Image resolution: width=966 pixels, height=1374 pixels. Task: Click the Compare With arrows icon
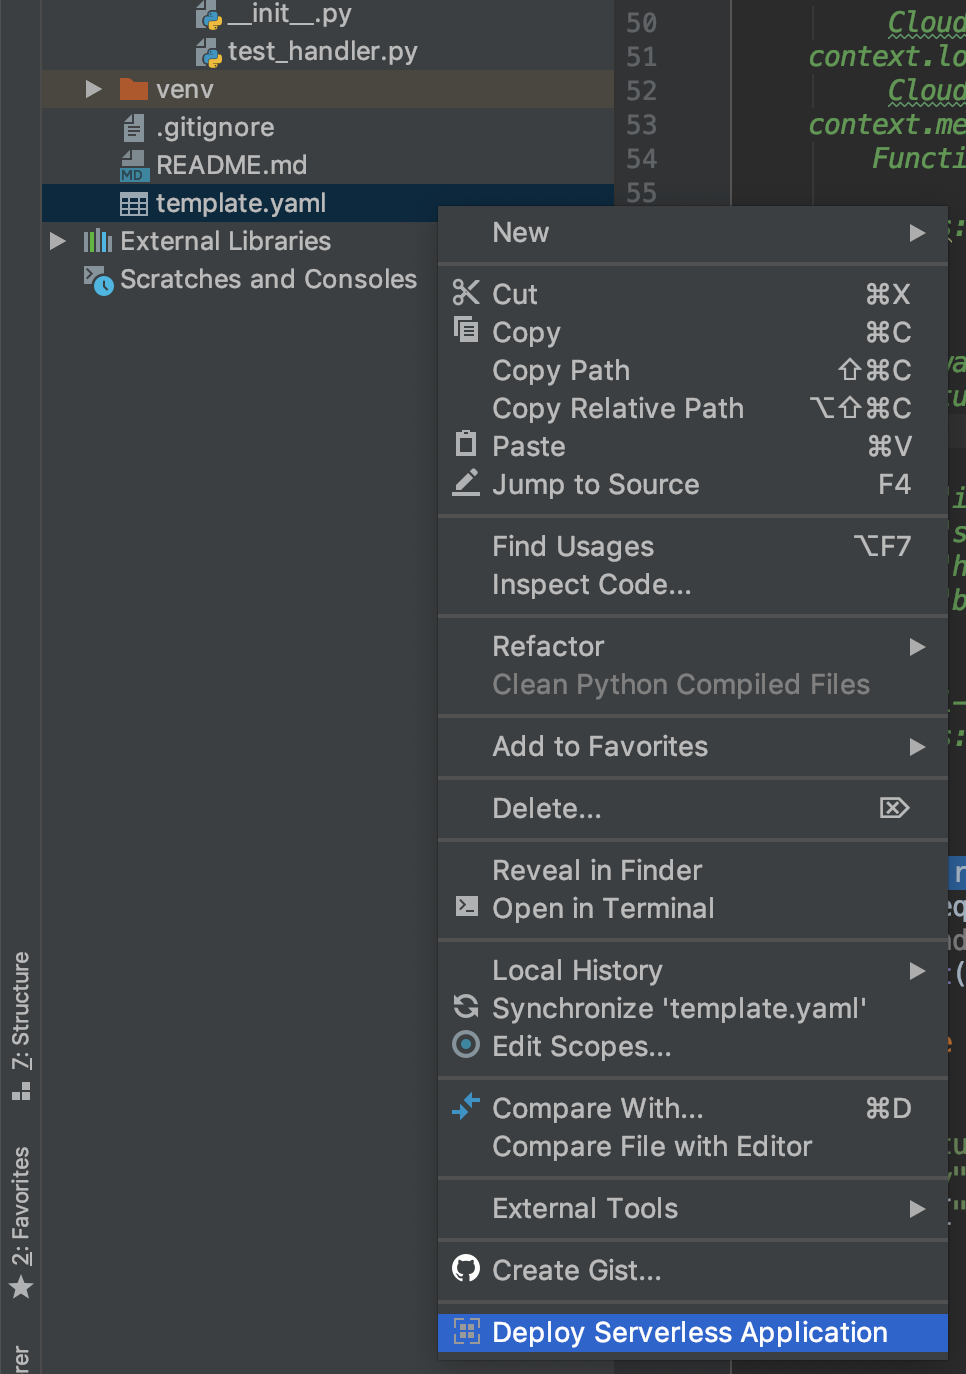coord(466,1107)
